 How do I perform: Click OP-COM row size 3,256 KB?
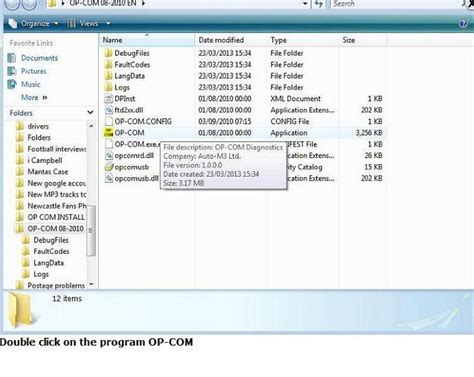(369, 133)
